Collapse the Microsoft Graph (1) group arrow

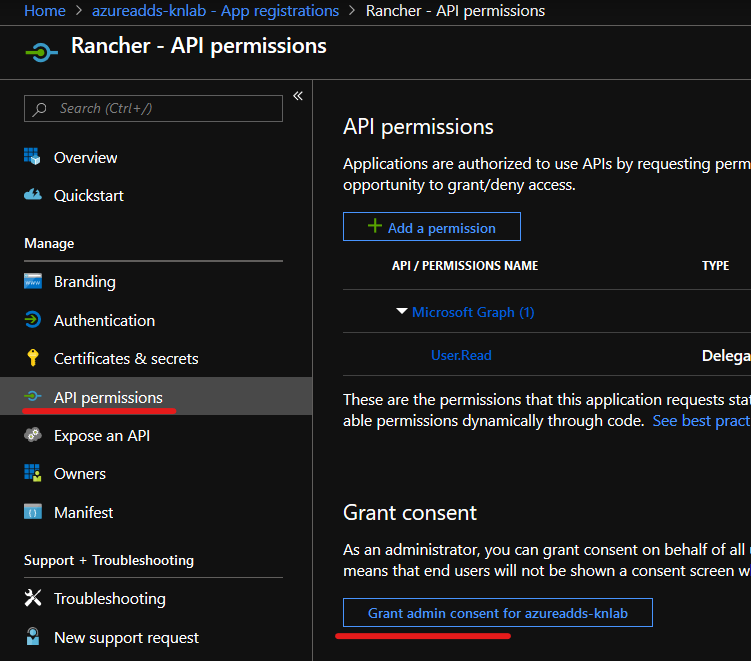[x=401, y=311]
